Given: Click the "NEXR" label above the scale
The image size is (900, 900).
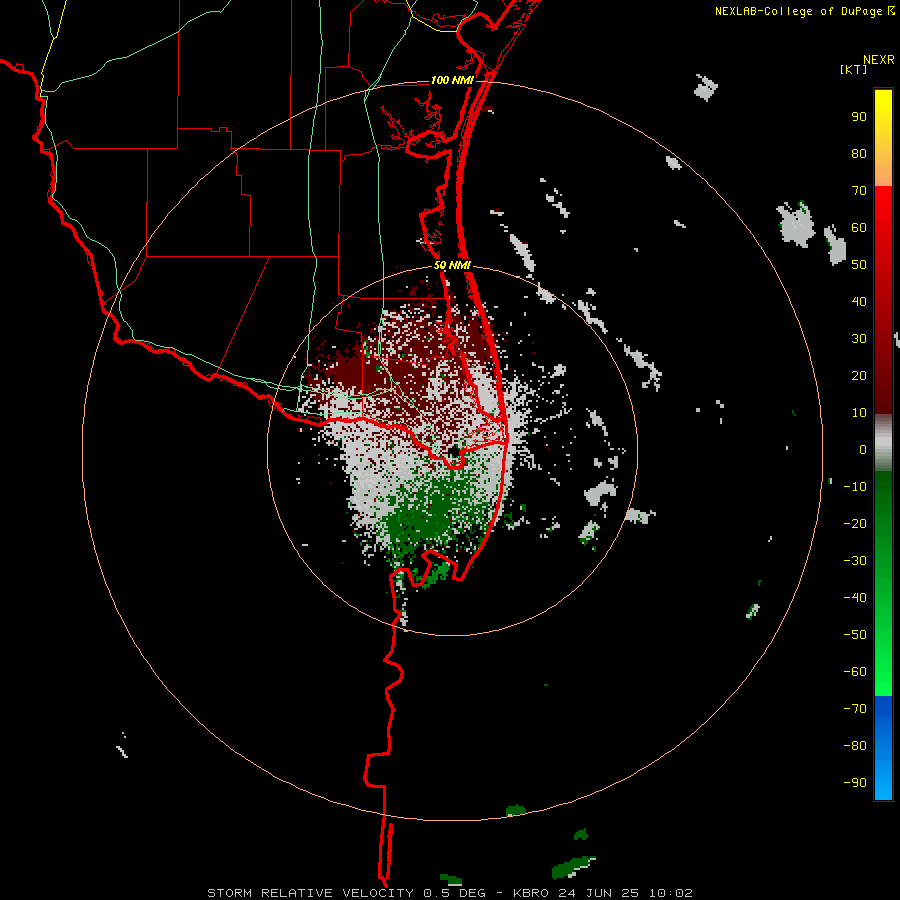Looking at the screenshot, I should coord(879,60).
